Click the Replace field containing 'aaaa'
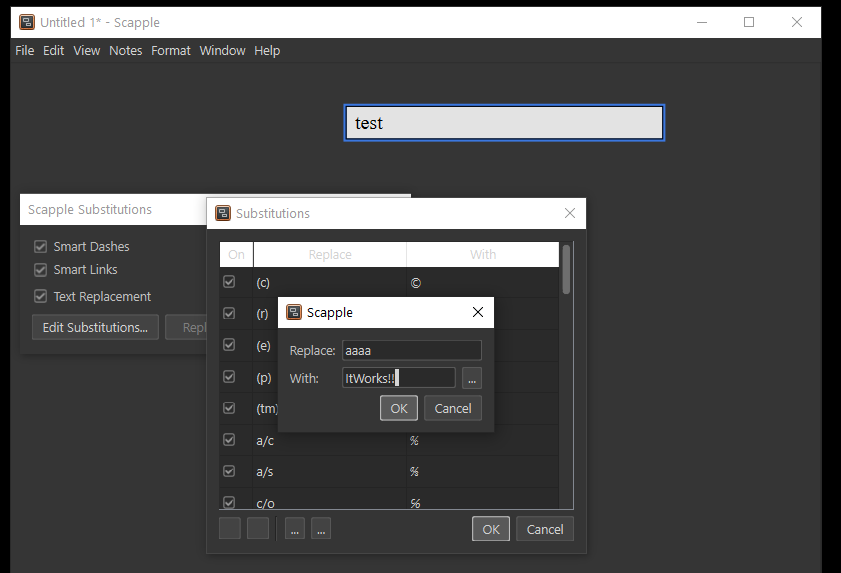841x573 pixels. coord(412,350)
